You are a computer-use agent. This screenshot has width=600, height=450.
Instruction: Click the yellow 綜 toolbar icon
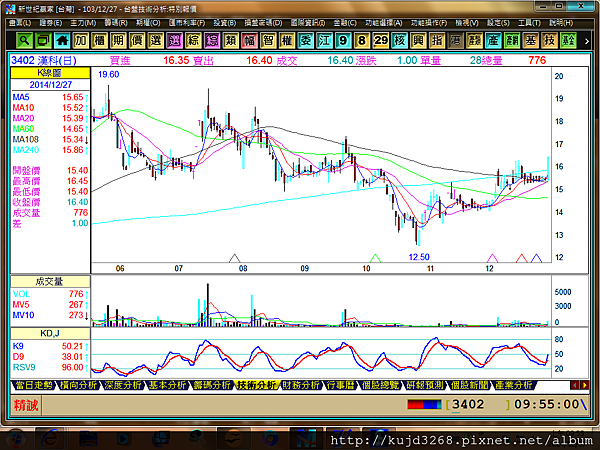tap(193, 40)
